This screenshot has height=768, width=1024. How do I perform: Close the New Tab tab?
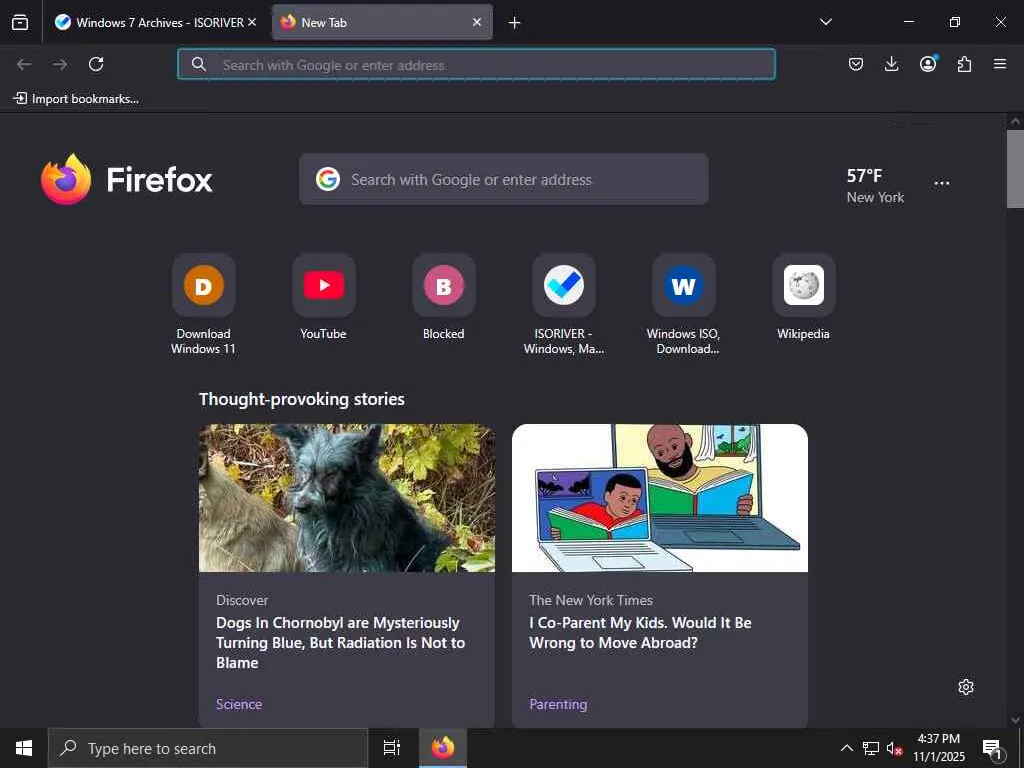pos(477,22)
